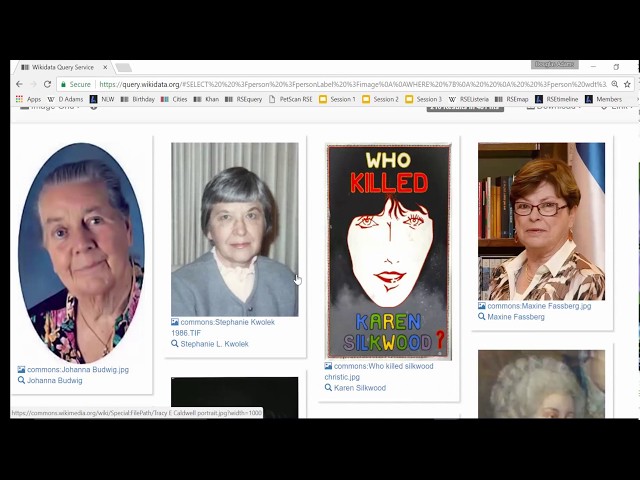Open commons:Who killed silkwood christic.jpg link
640x480 pixels.
tap(379, 371)
